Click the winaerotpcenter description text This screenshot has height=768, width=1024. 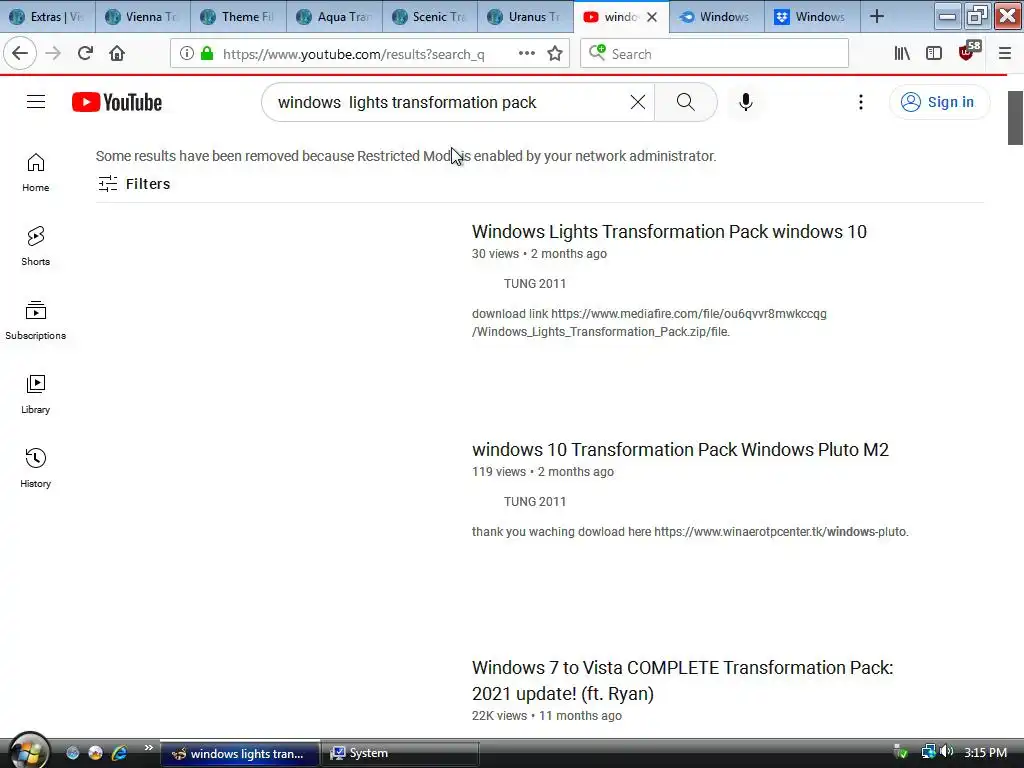pyautogui.click(x=690, y=532)
